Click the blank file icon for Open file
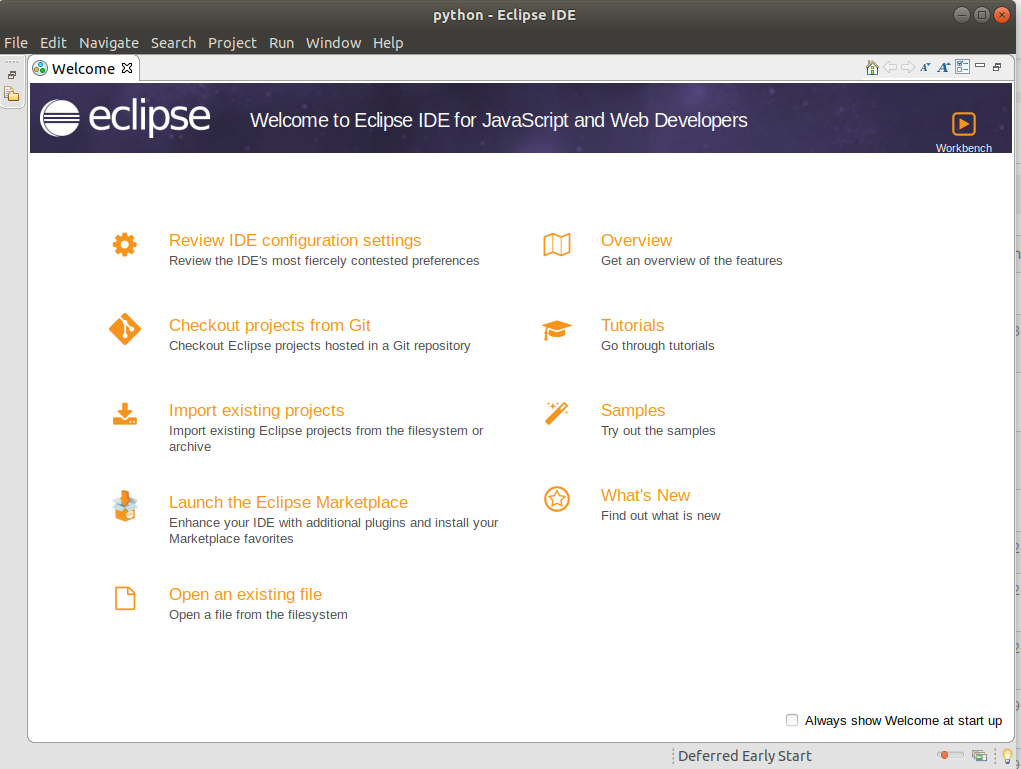The image size is (1021, 769). tap(125, 598)
